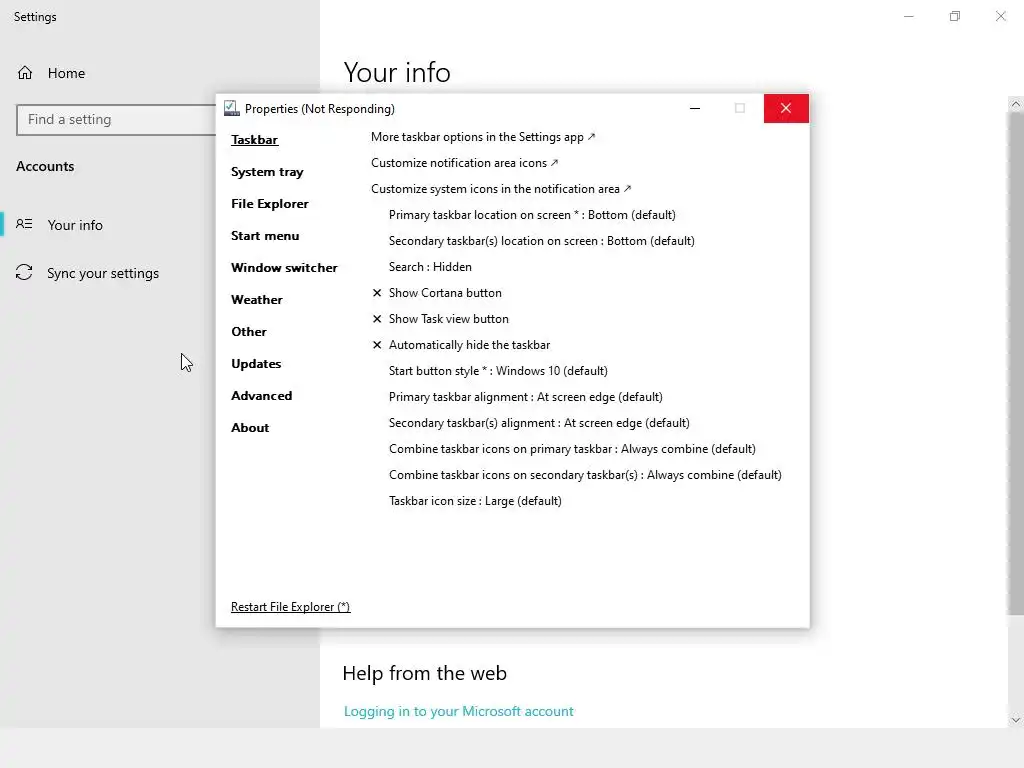Change Taskbar icon size setting

pyautogui.click(x=475, y=501)
